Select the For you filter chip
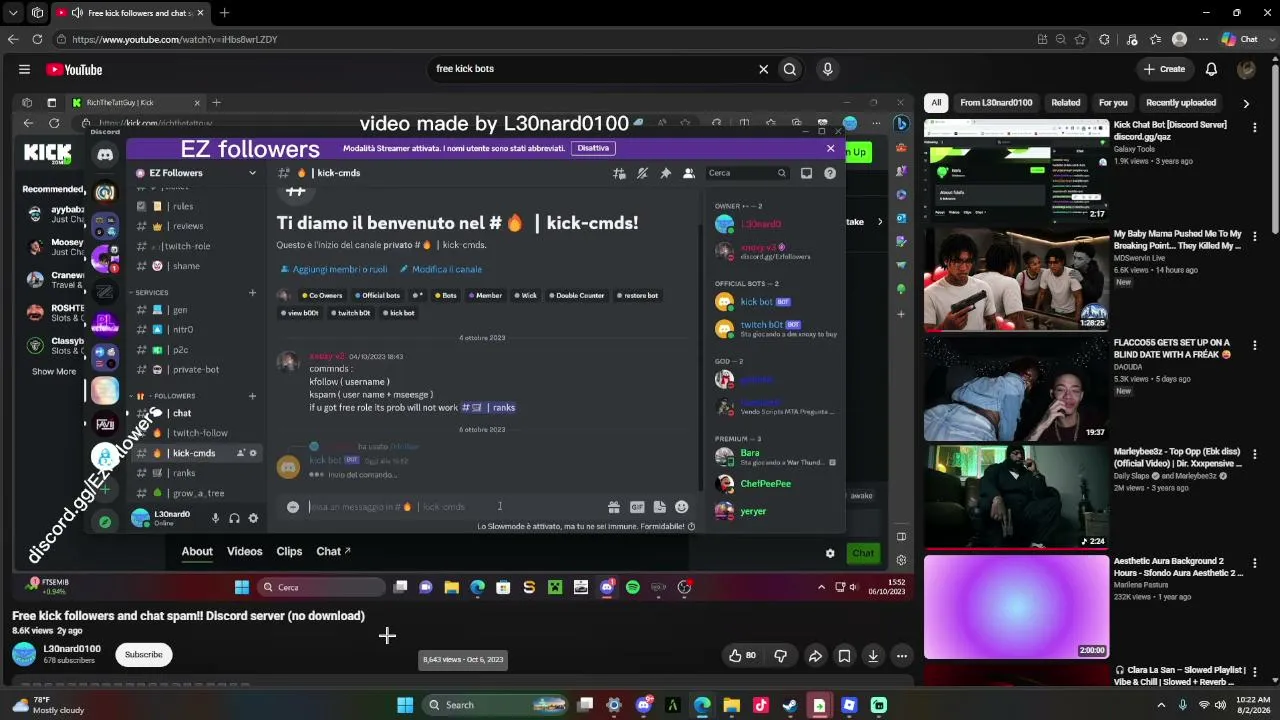The height and width of the screenshot is (720, 1280). pyautogui.click(x=1113, y=103)
